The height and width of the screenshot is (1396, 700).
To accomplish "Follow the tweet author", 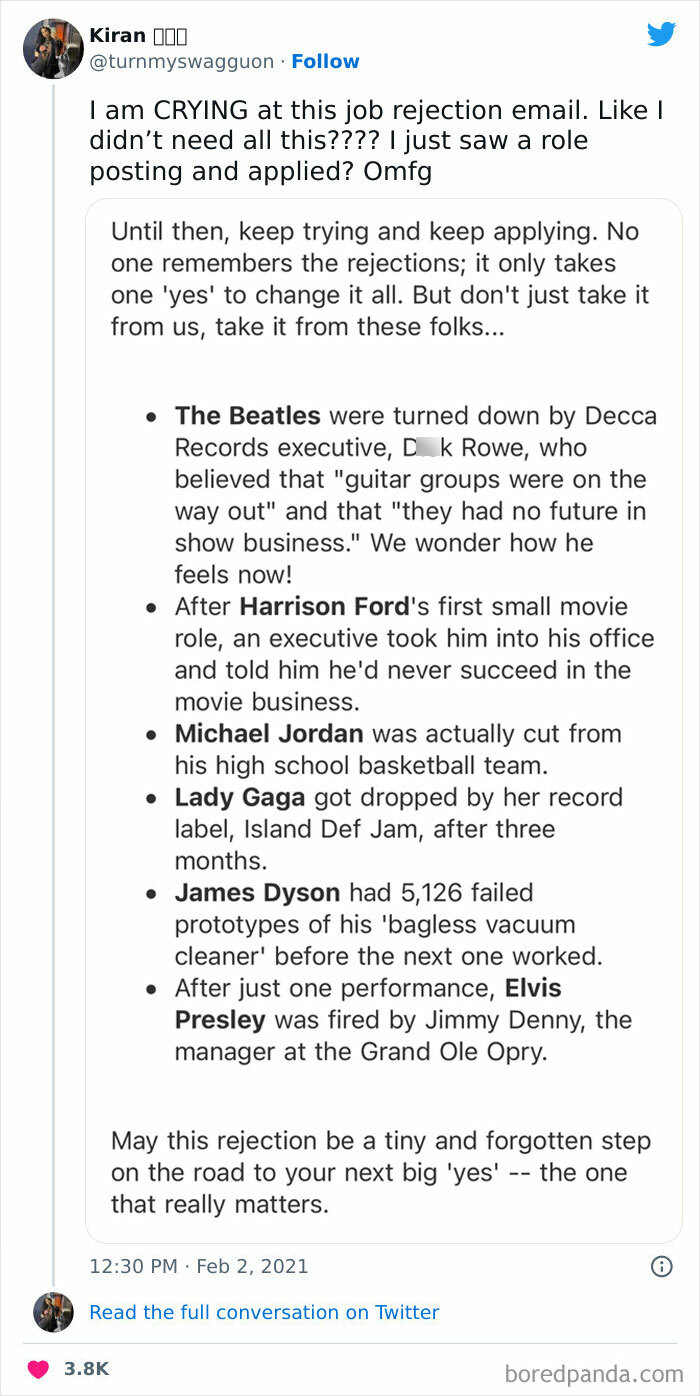I will point(325,62).
